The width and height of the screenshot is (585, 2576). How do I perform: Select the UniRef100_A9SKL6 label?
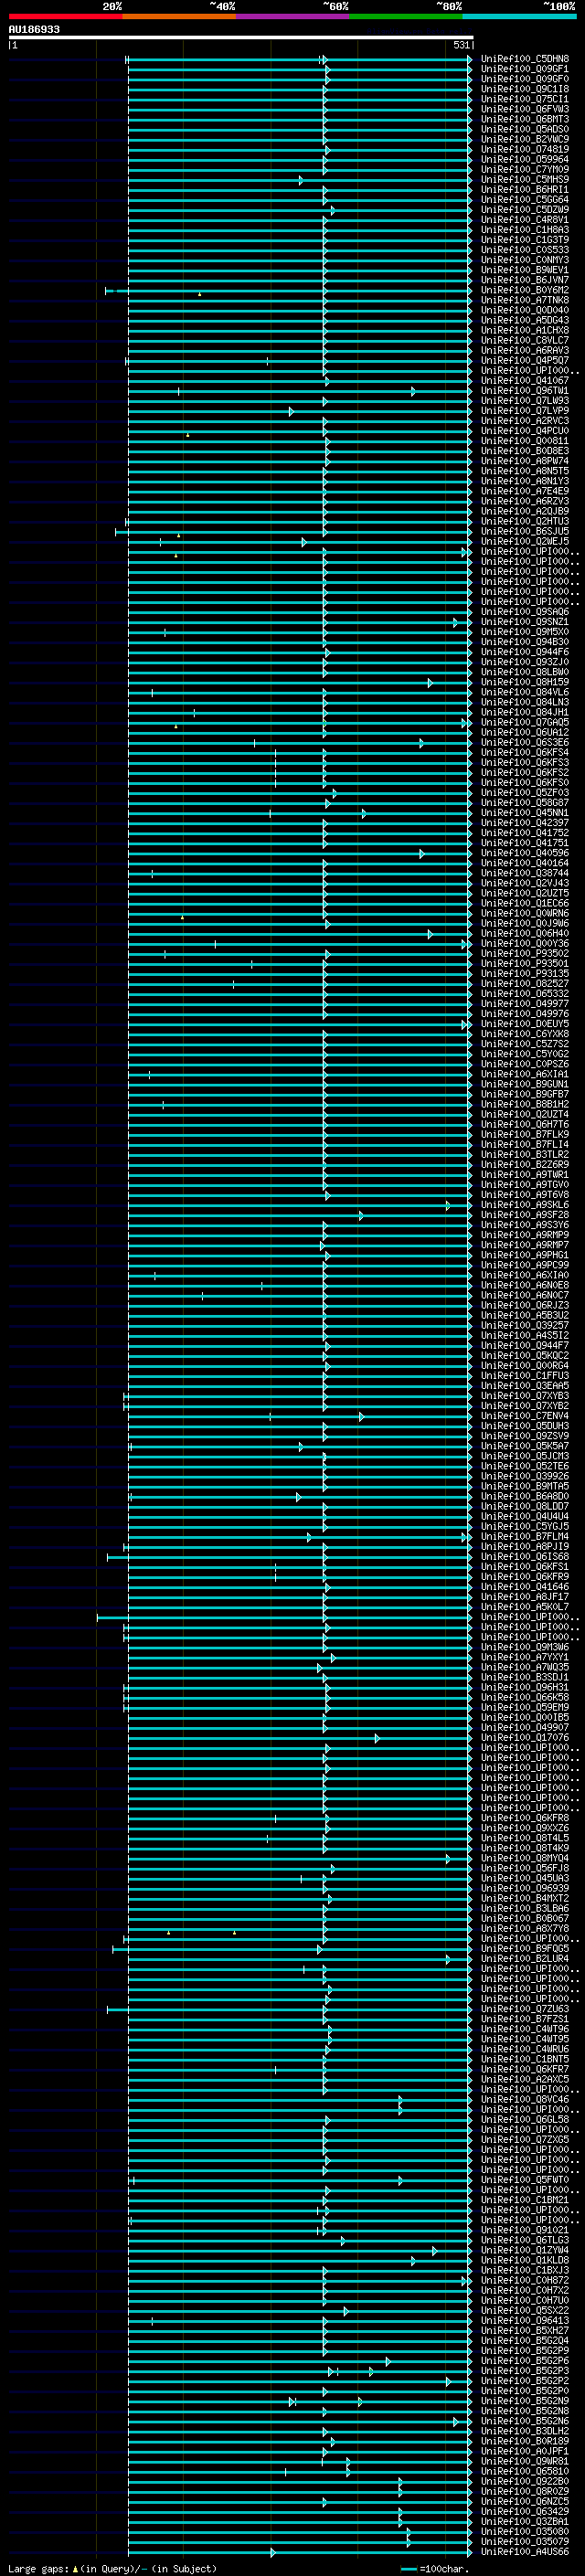pos(525,1205)
